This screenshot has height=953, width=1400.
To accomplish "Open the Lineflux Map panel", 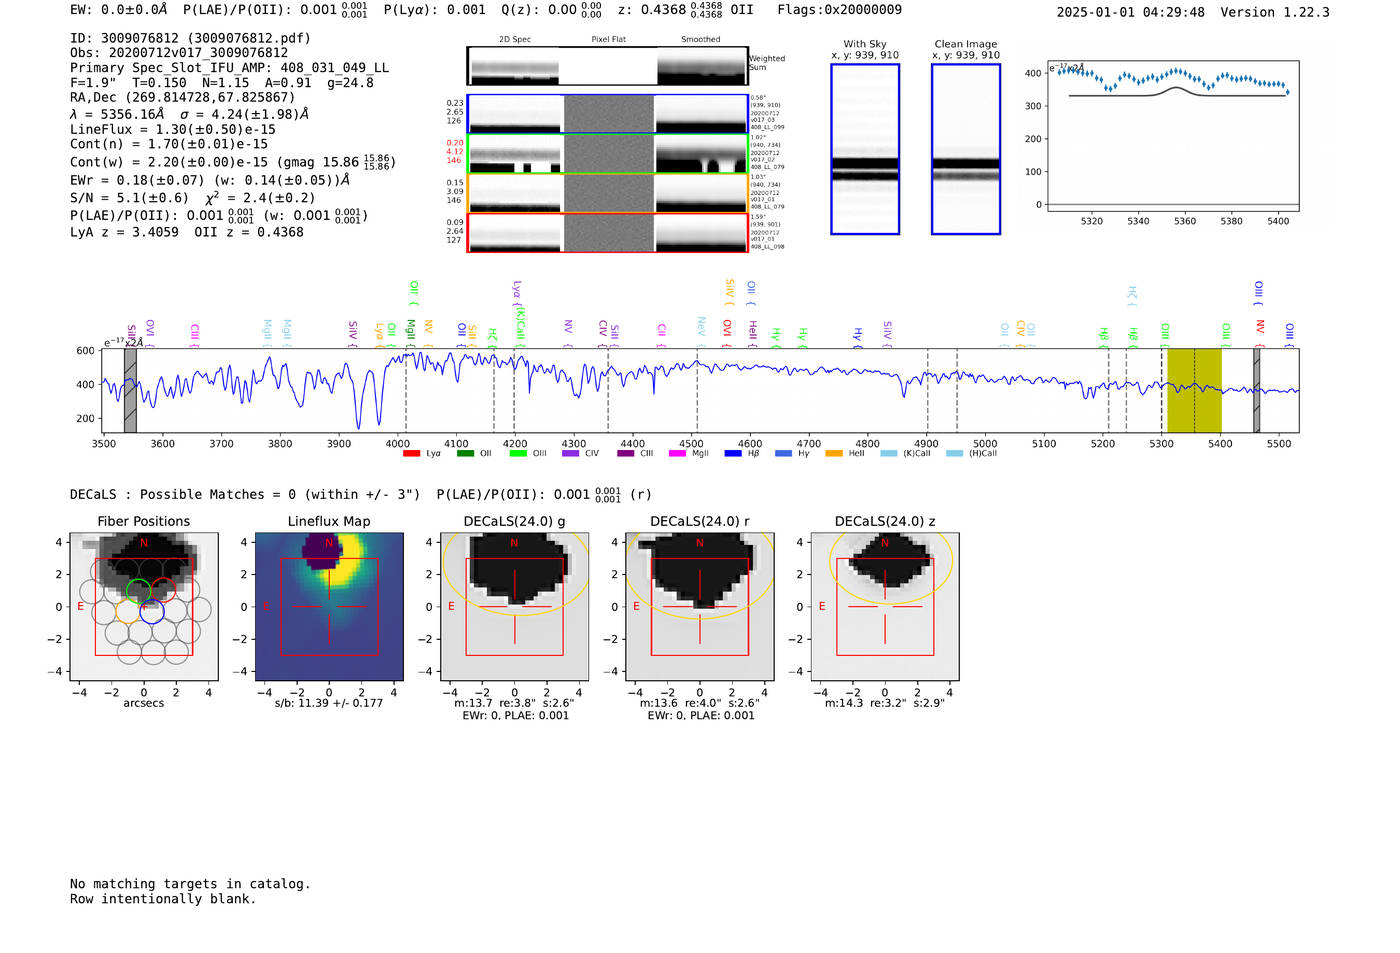I will 329,606.
